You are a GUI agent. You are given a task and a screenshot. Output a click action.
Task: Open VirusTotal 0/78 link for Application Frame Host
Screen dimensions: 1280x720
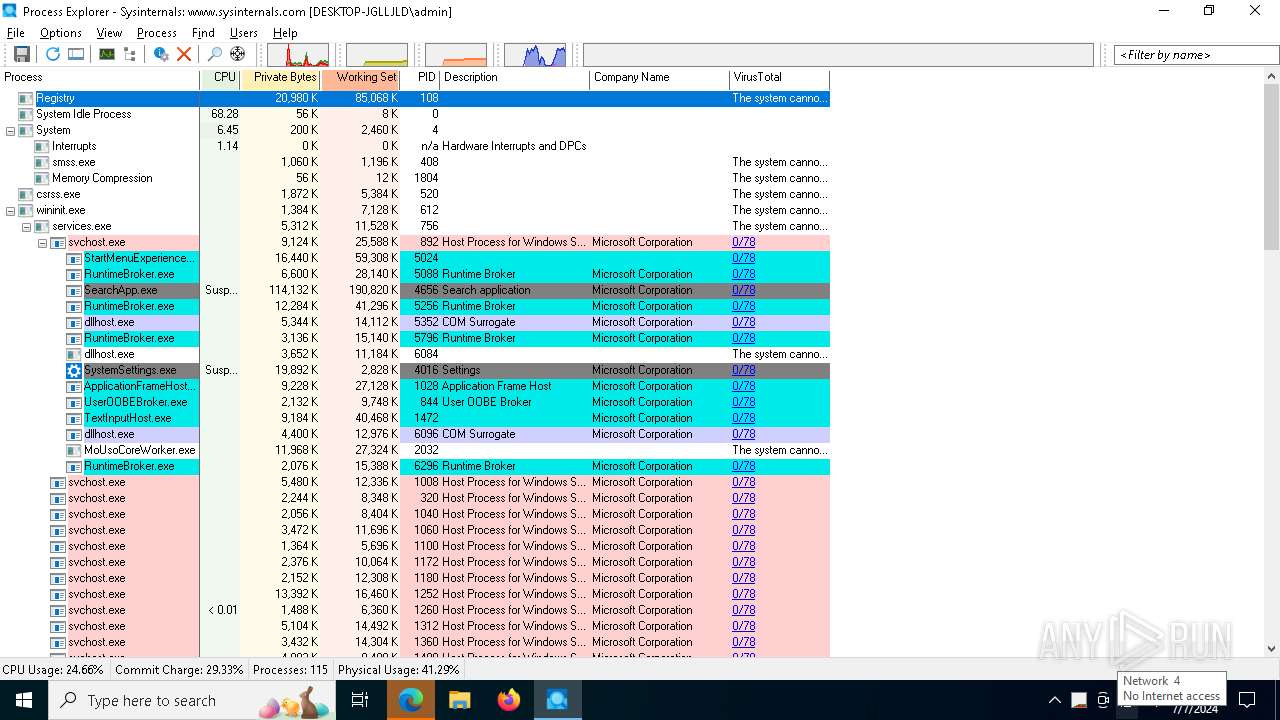tap(743, 386)
